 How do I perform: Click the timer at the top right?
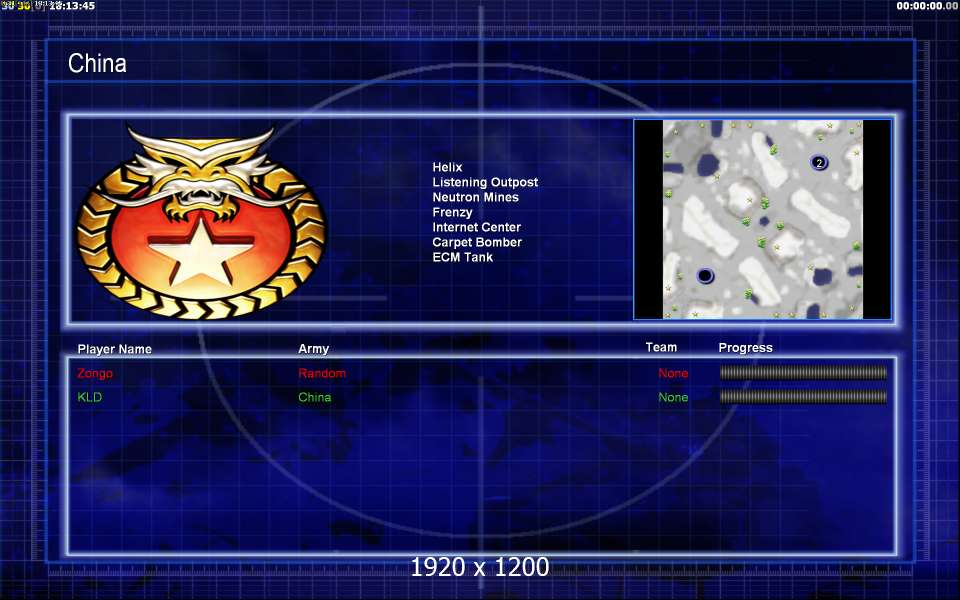[x=926, y=6]
